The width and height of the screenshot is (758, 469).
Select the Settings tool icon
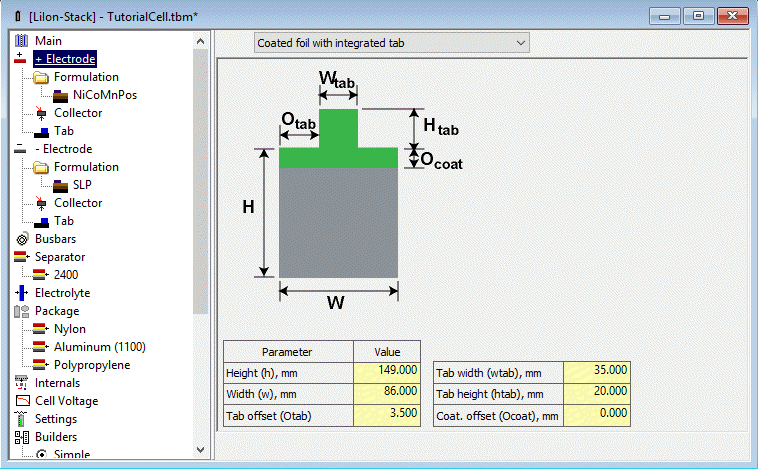[21, 419]
